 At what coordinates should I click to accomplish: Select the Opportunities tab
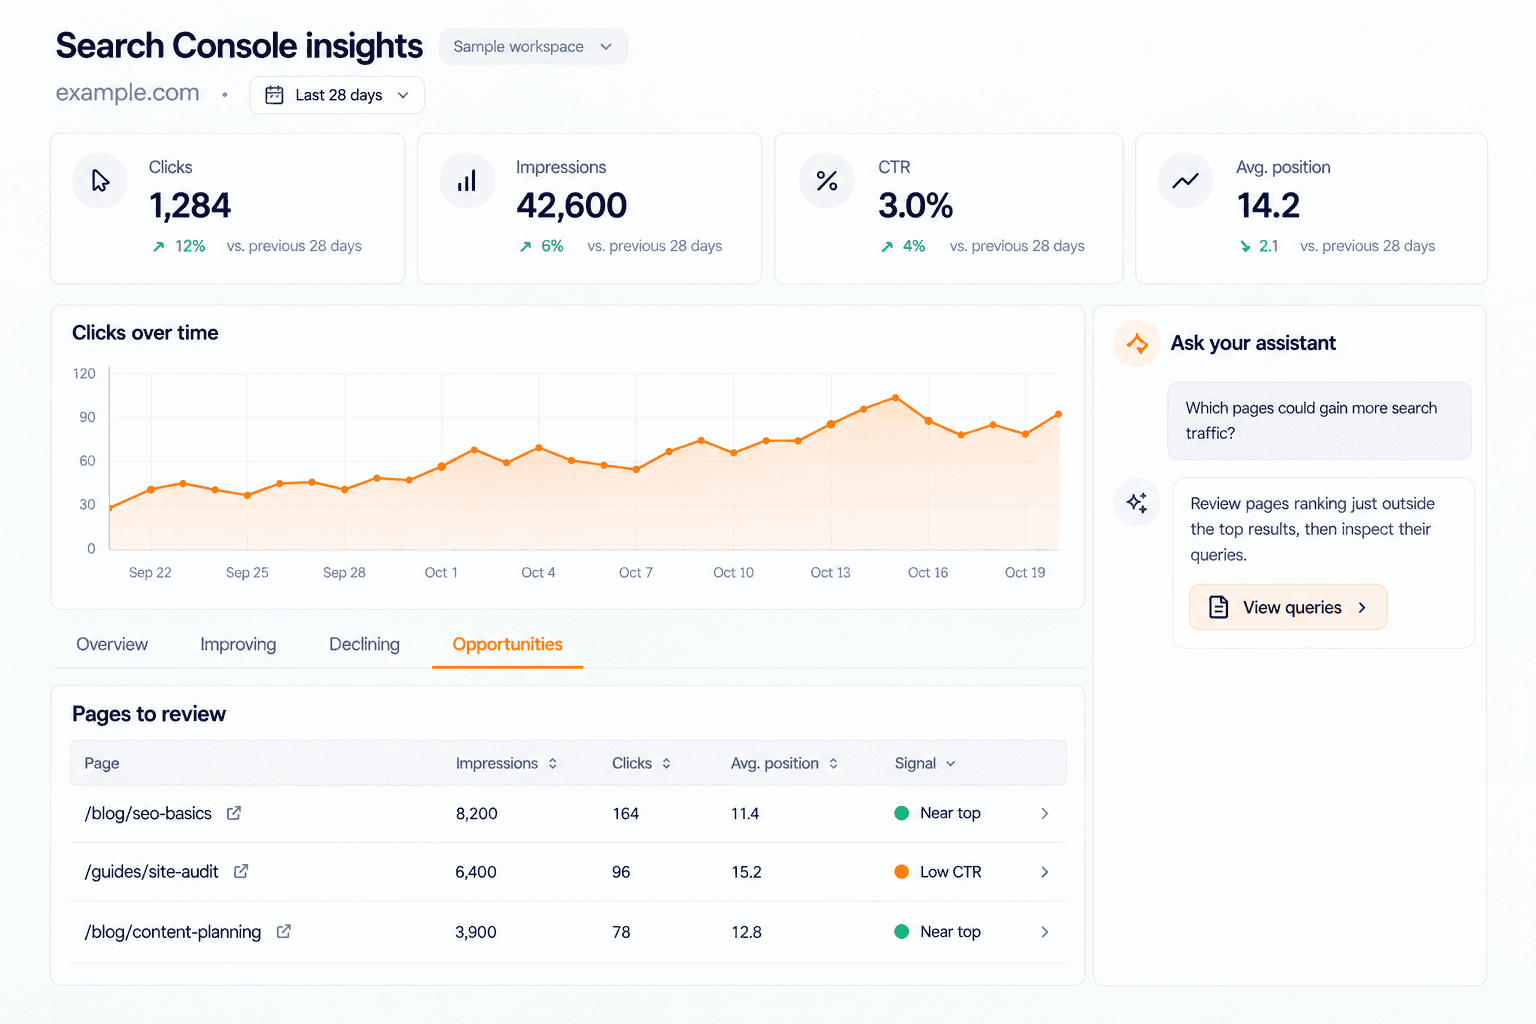click(x=507, y=645)
